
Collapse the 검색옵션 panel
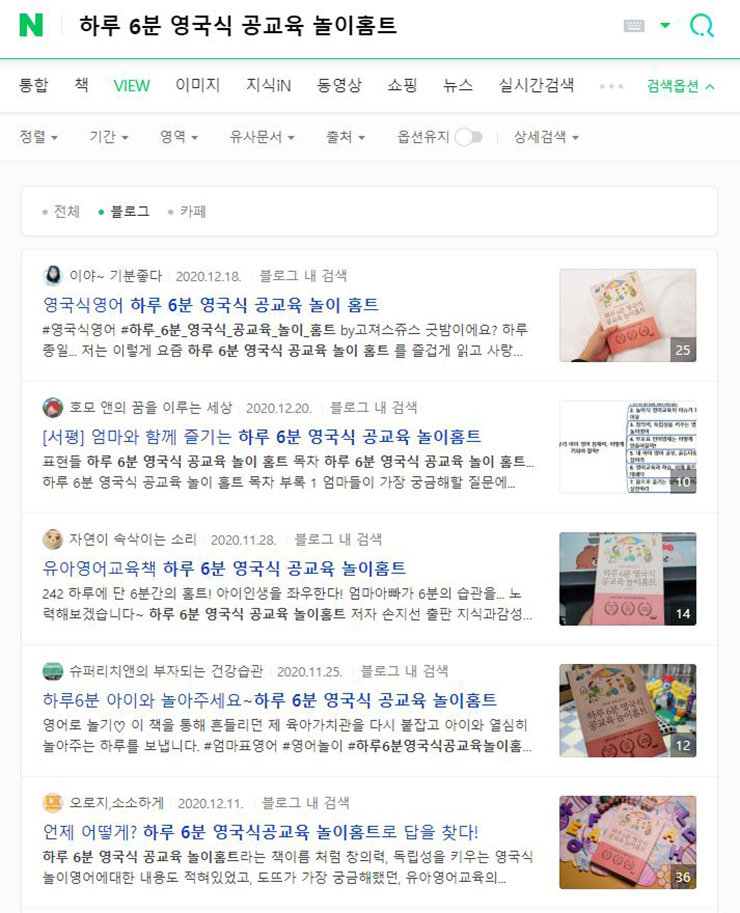(681, 86)
